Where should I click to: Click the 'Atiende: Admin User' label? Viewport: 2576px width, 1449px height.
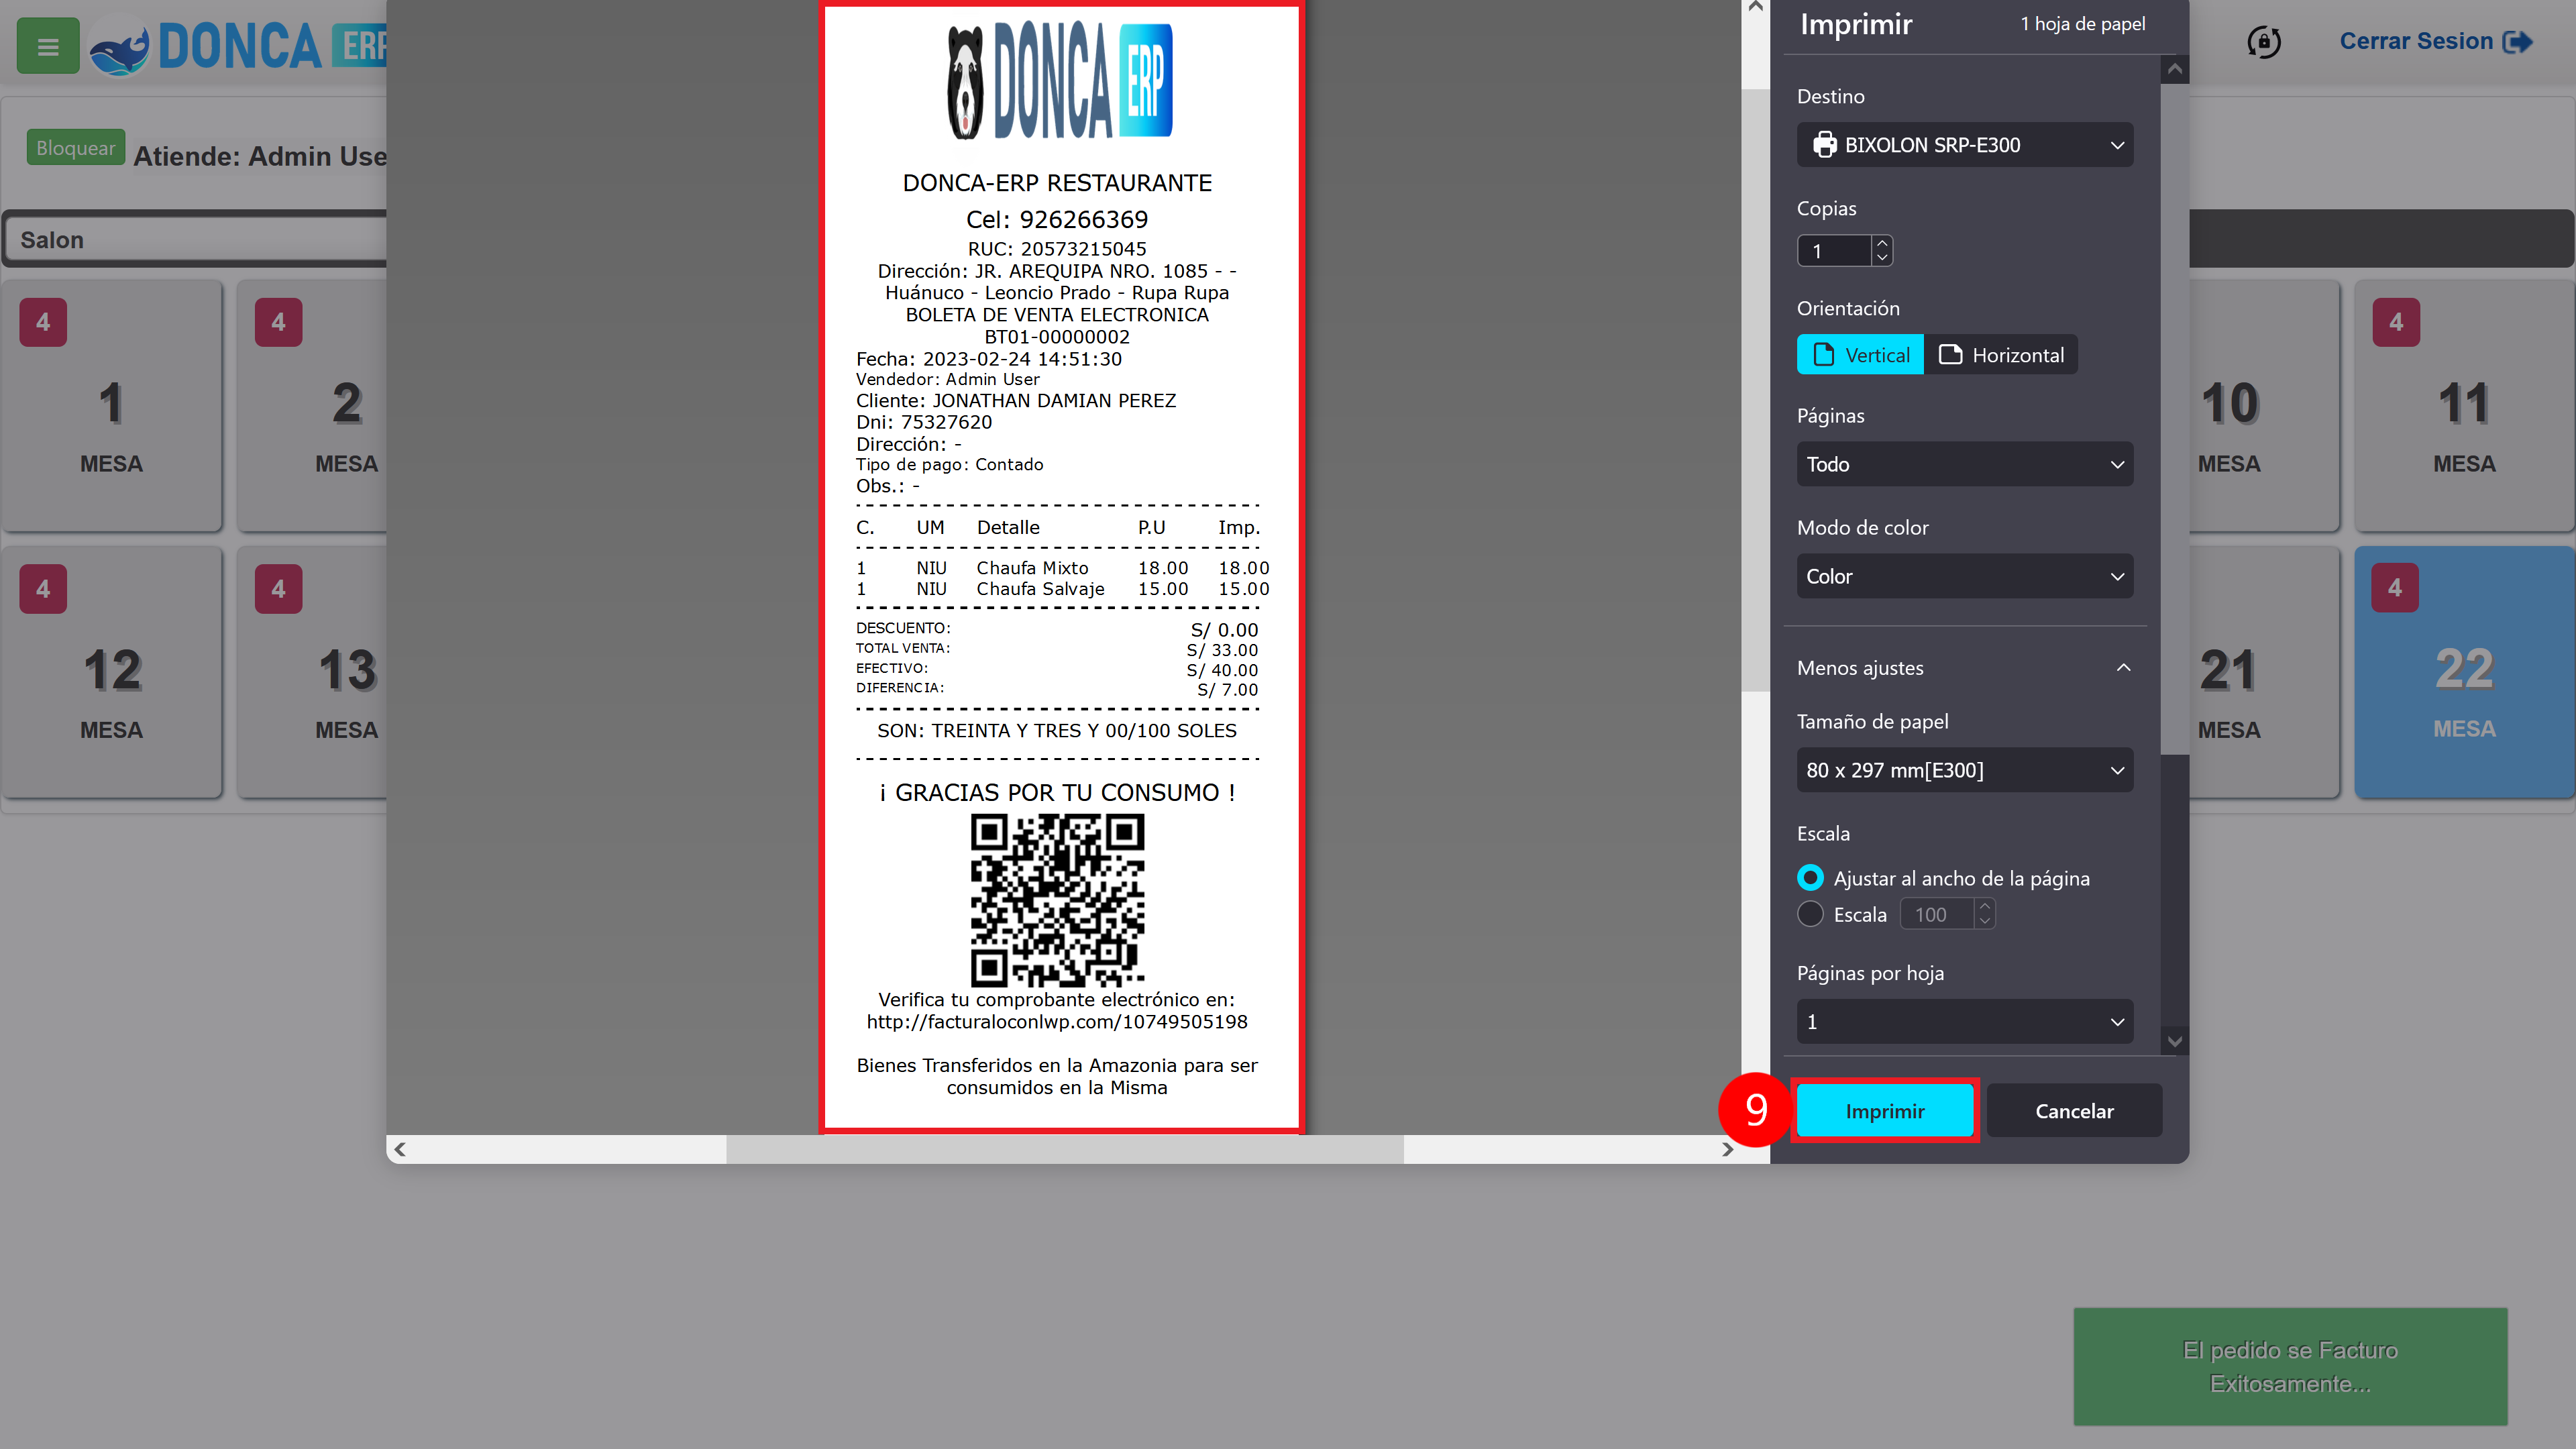[x=260, y=156]
